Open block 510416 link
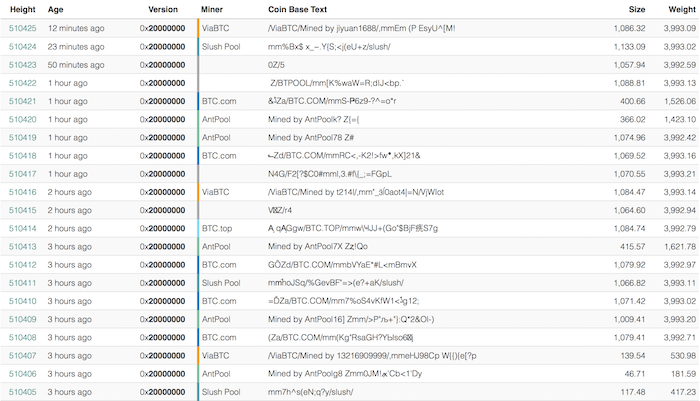This screenshot has height=401, width=700. [x=22, y=192]
